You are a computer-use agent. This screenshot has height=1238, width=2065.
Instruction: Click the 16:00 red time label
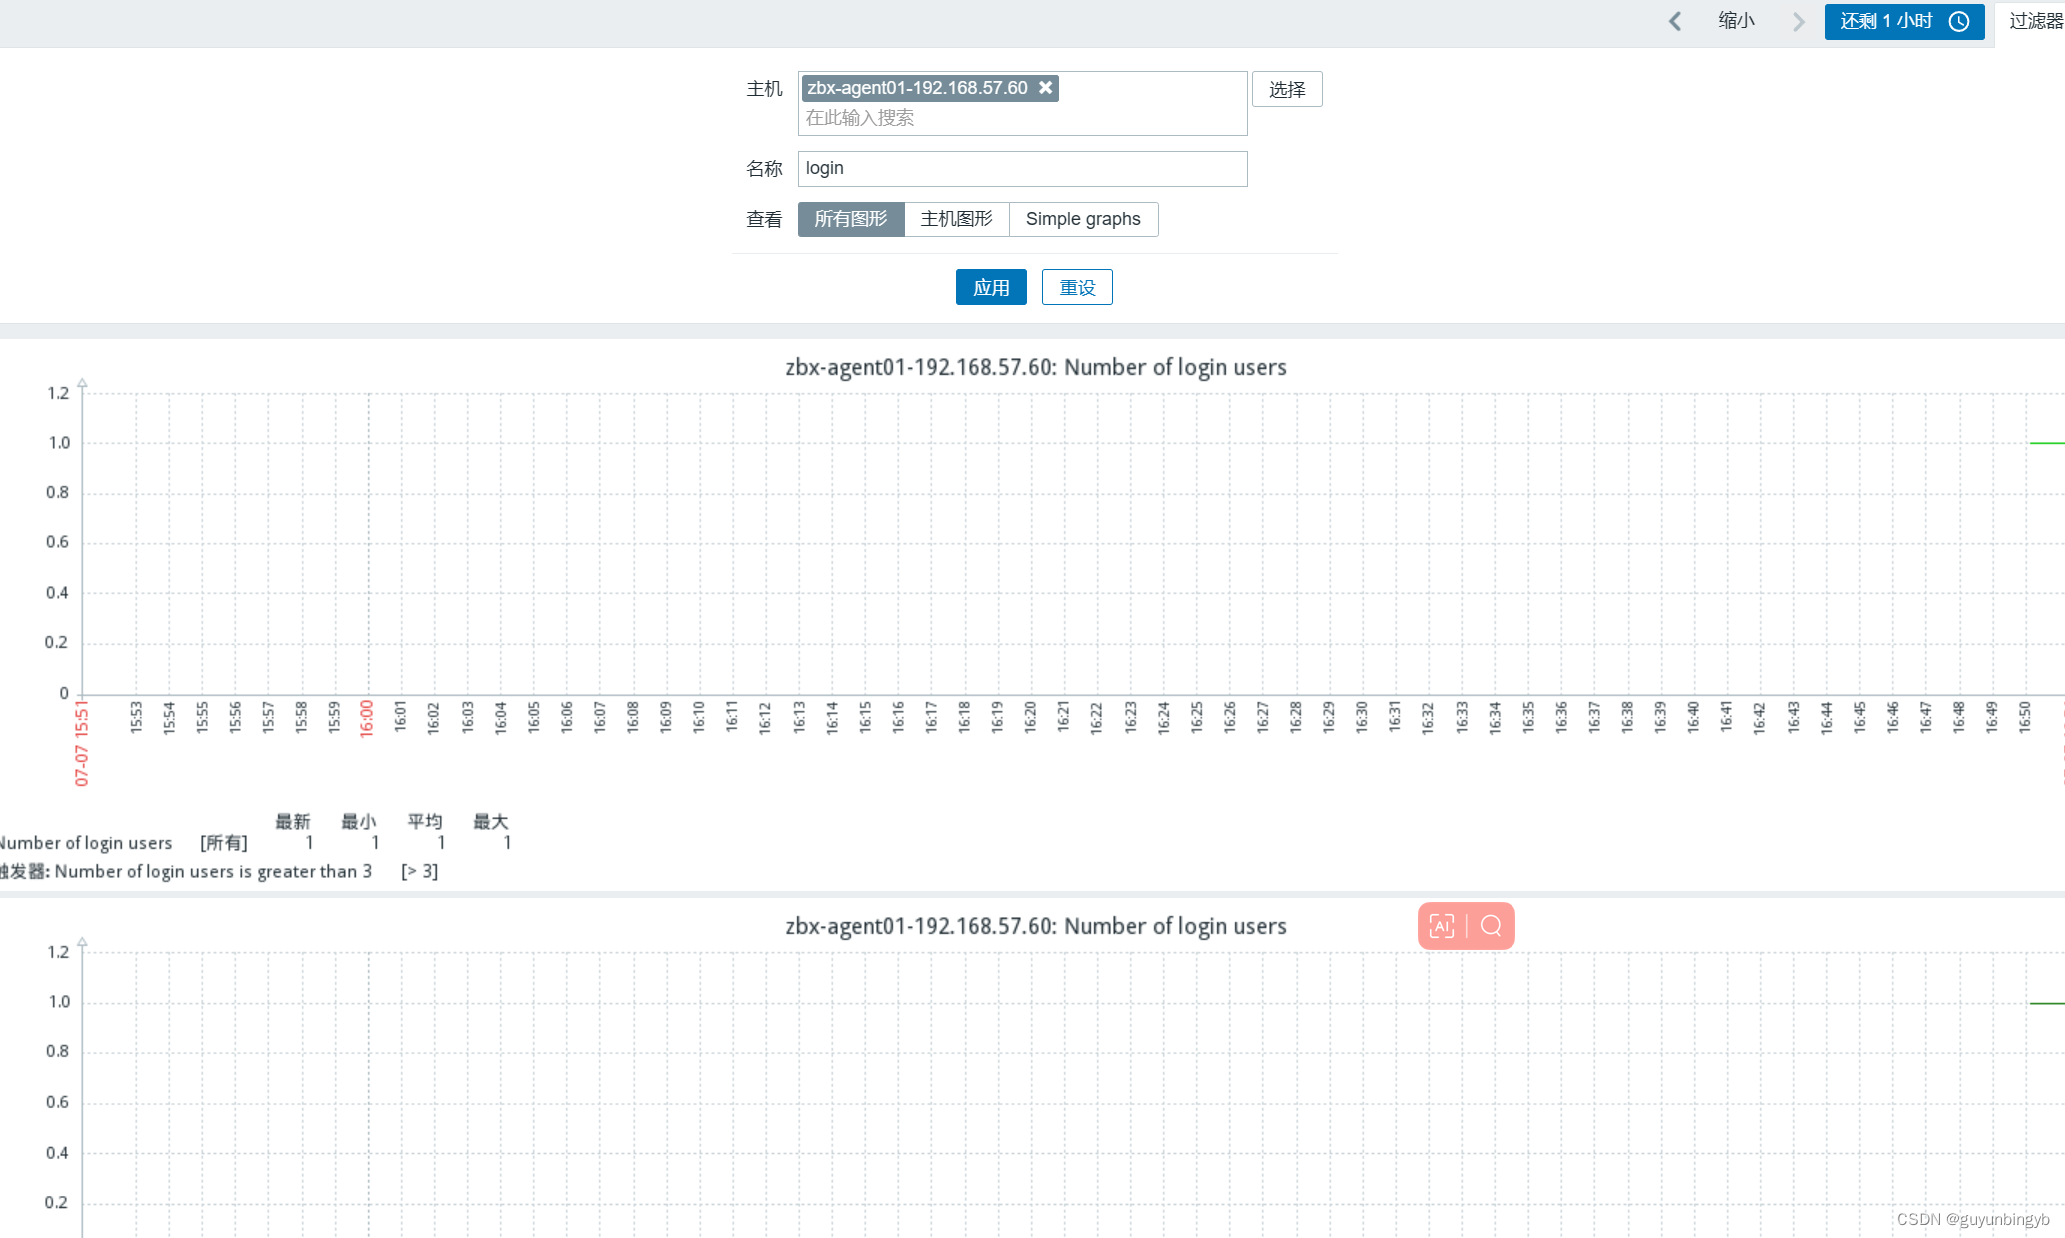tap(367, 718)
